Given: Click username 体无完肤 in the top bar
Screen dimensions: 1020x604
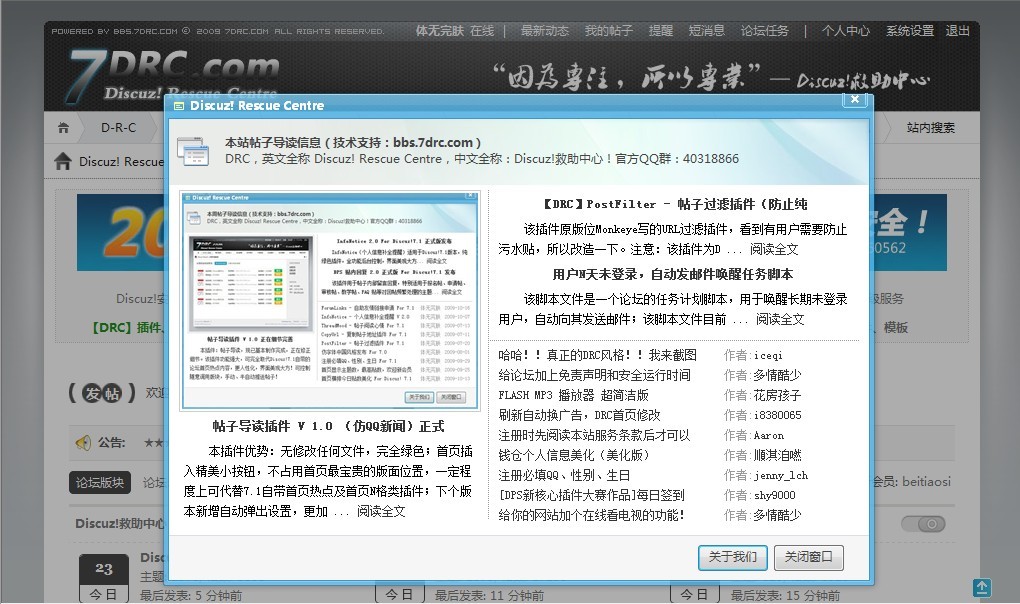Looking at the screenshot, I should 440,31.
